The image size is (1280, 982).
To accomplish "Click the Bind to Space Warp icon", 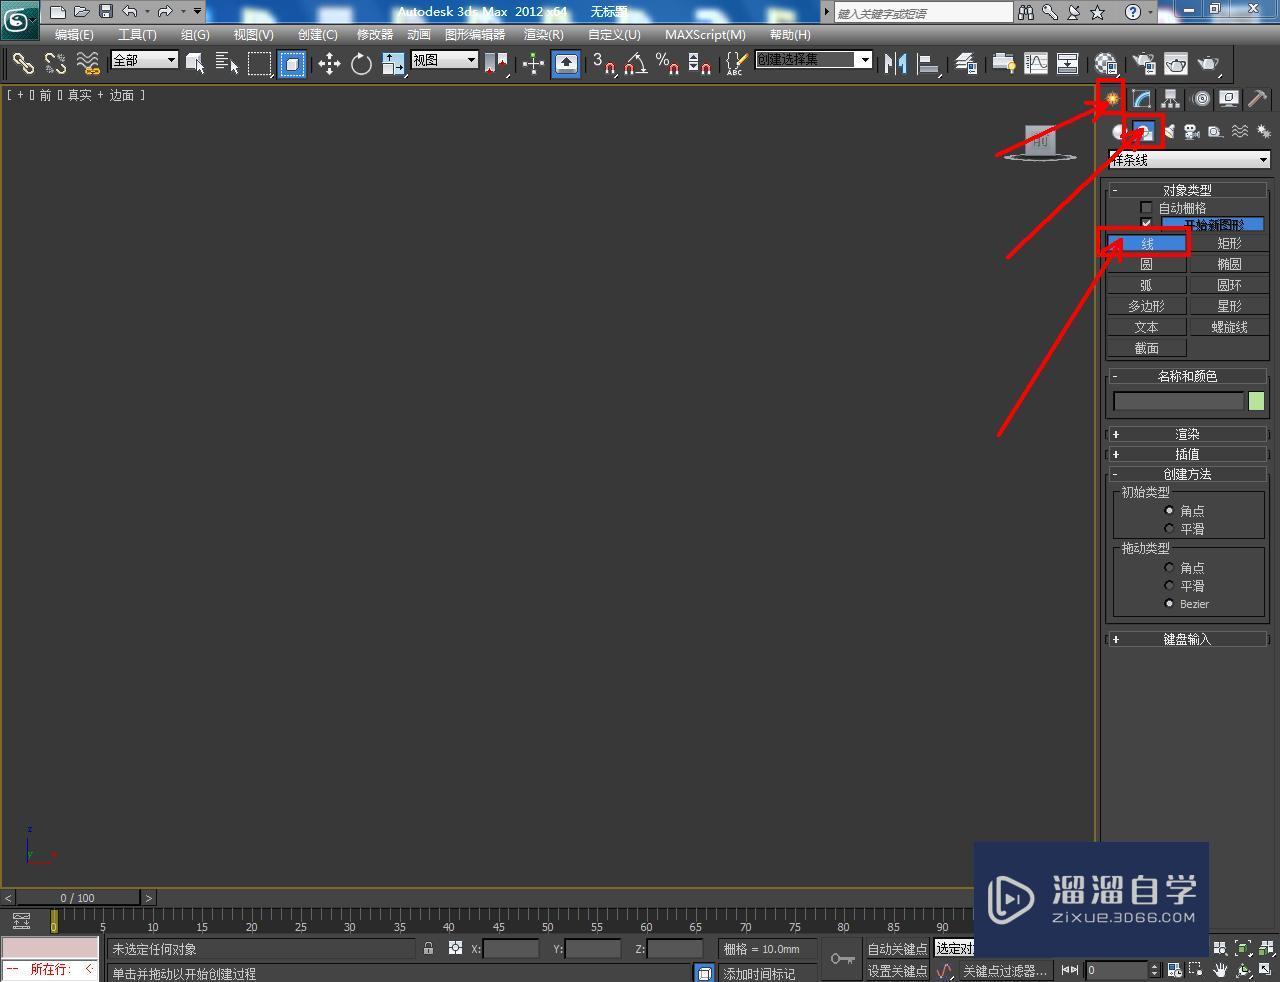I will 88,64.
